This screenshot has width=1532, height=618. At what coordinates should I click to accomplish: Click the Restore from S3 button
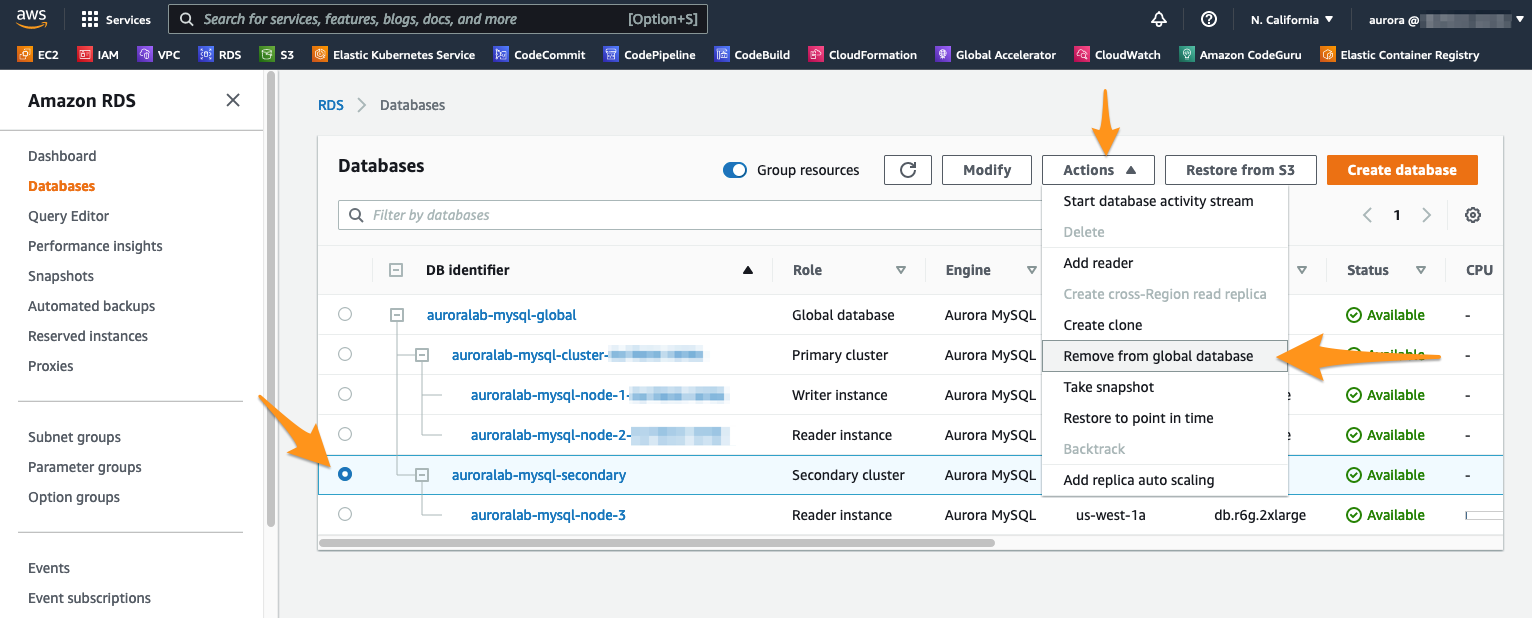tap(1240, 170)
